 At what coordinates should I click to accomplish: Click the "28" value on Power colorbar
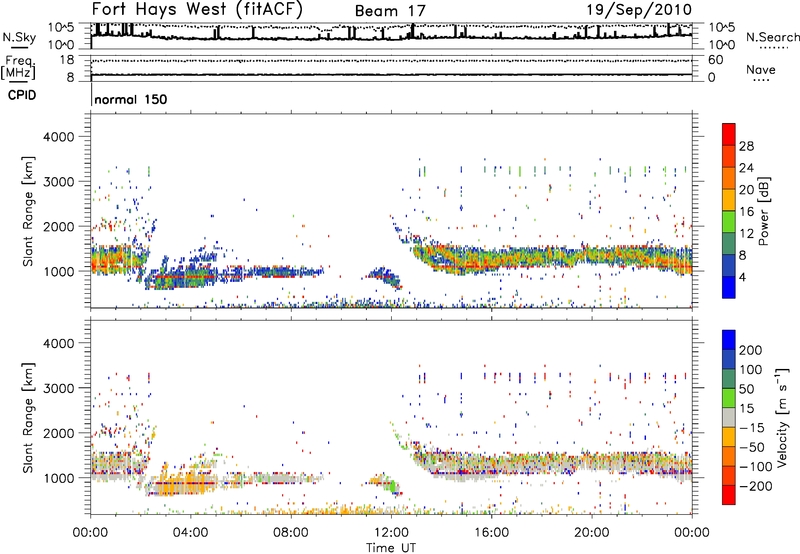tap(746, 146)
